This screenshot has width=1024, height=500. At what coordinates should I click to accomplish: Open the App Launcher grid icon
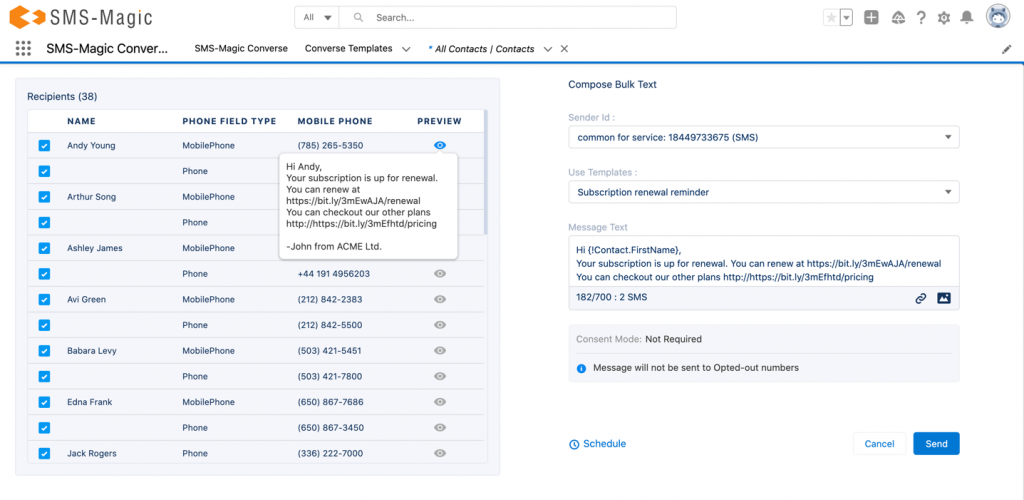pos(23,48)
